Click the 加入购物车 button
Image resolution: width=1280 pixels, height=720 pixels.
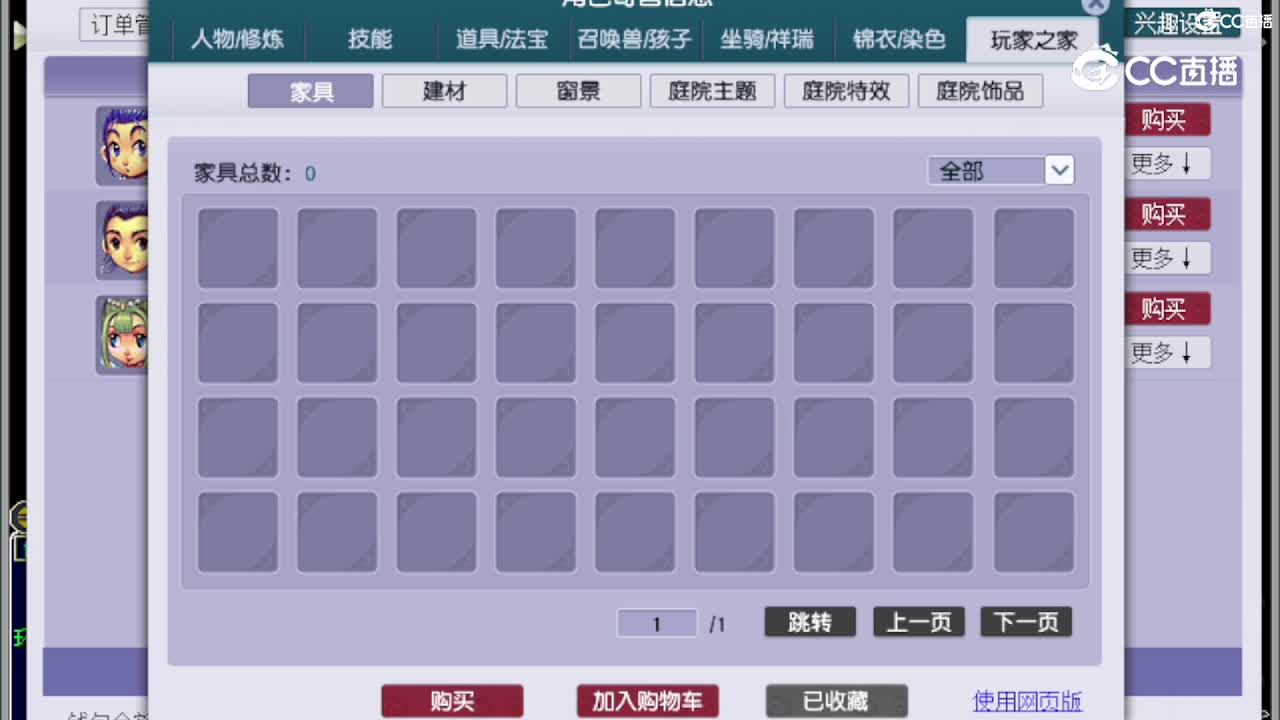647,700
